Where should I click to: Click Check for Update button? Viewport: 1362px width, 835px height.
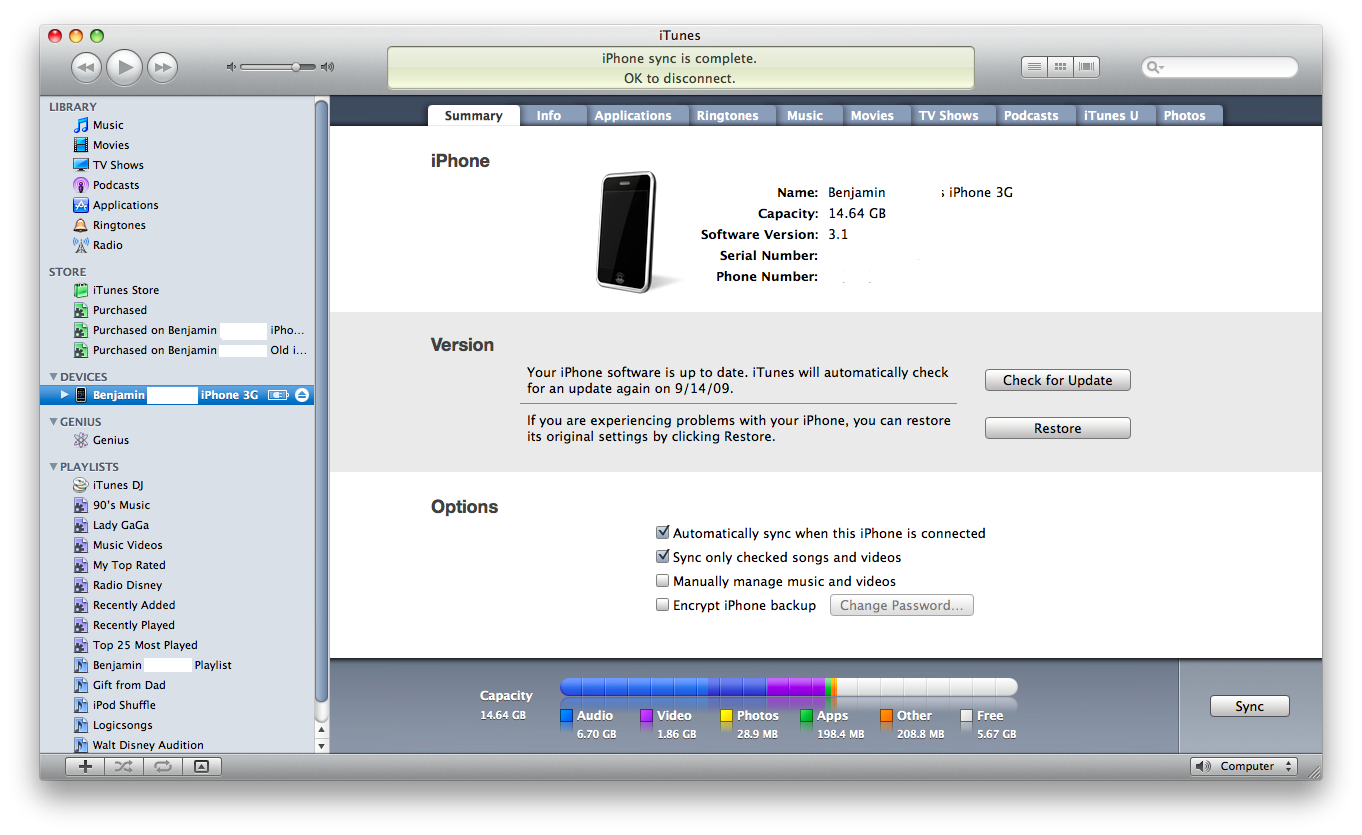(x=1058, y=380)
